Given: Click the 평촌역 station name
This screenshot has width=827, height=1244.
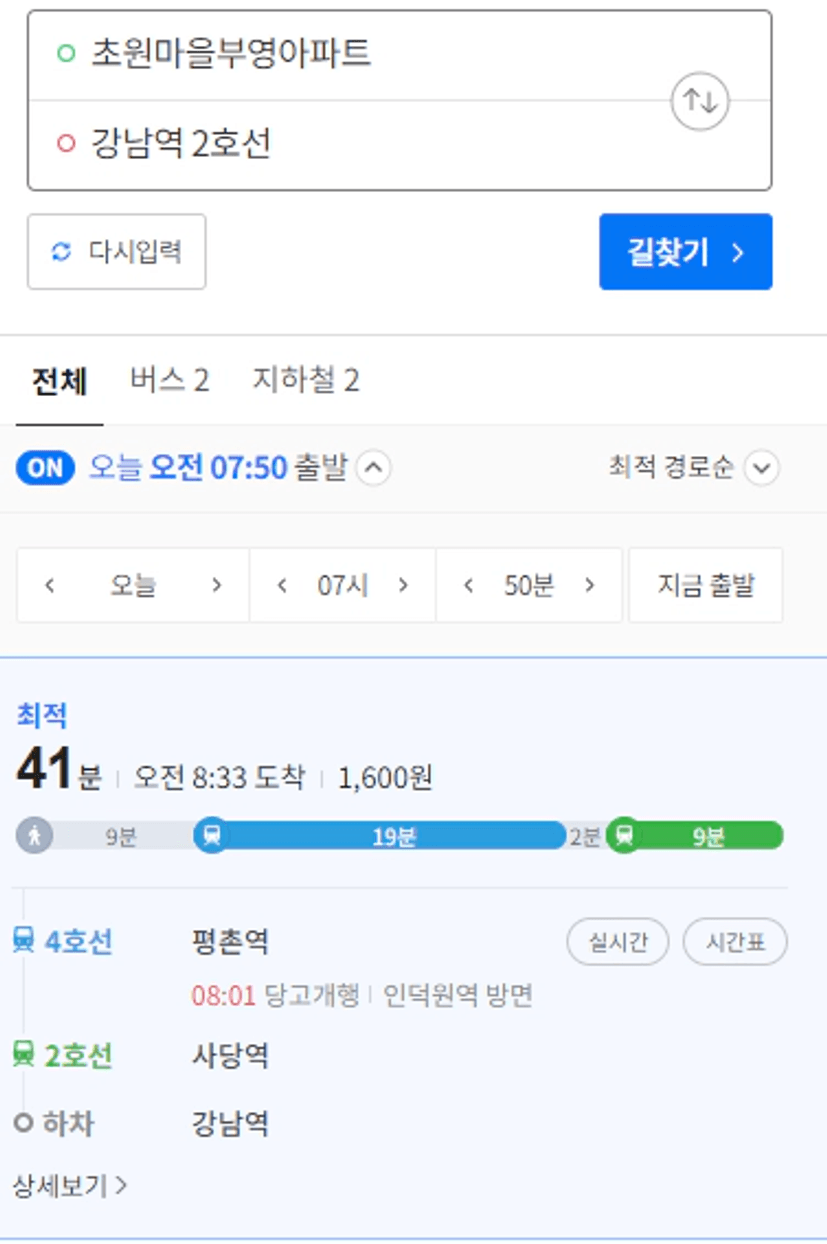Looking at the screenshot, I should click(x=230, y=942).
